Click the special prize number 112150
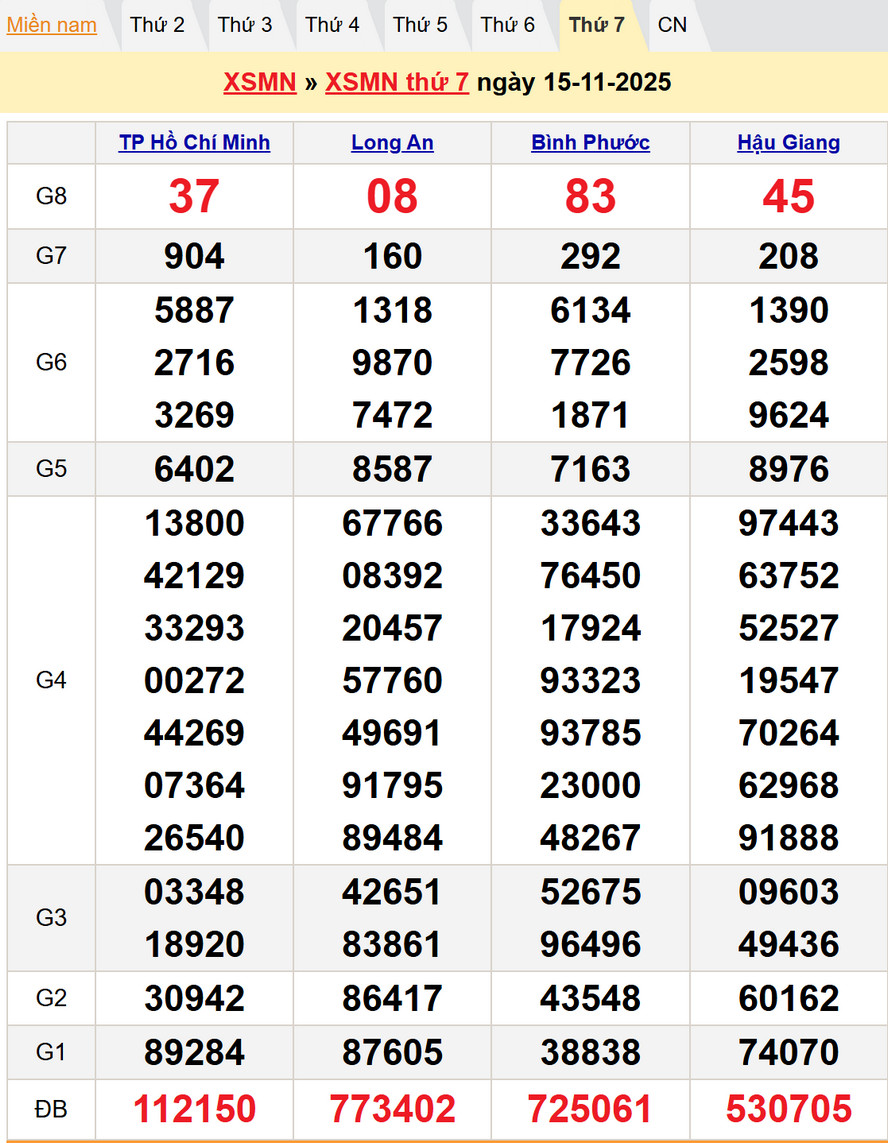Image resolution: width=888 pixels, height=1143 pixels. click(194, 1108)
